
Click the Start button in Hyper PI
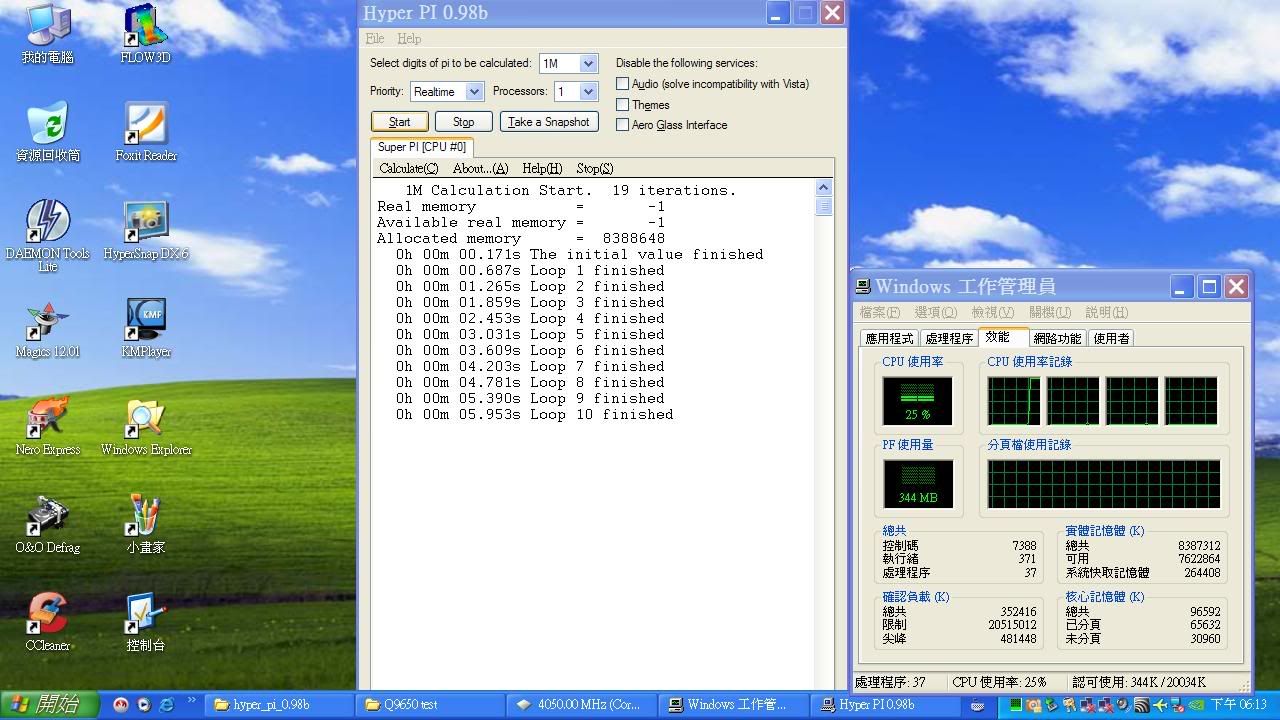click(x=400, y=122)
